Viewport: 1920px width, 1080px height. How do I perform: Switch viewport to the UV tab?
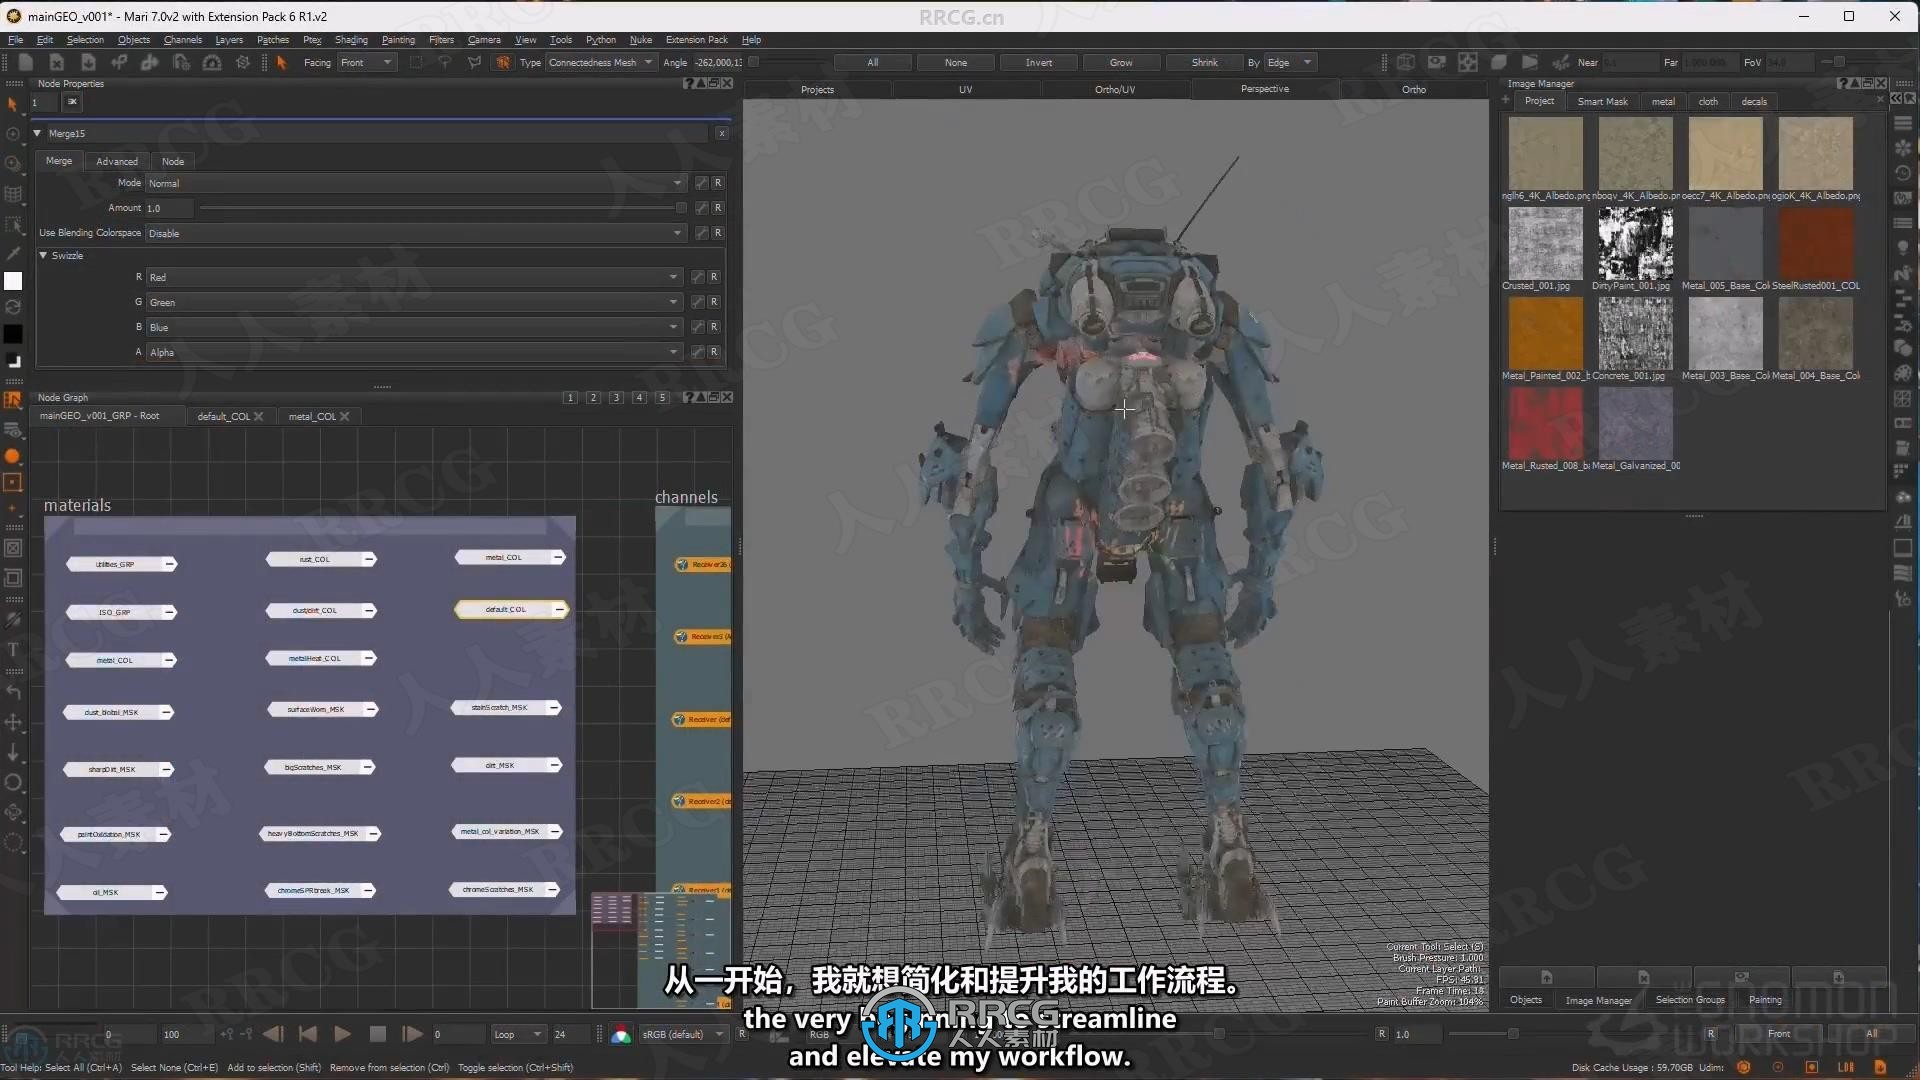[966, 89]
